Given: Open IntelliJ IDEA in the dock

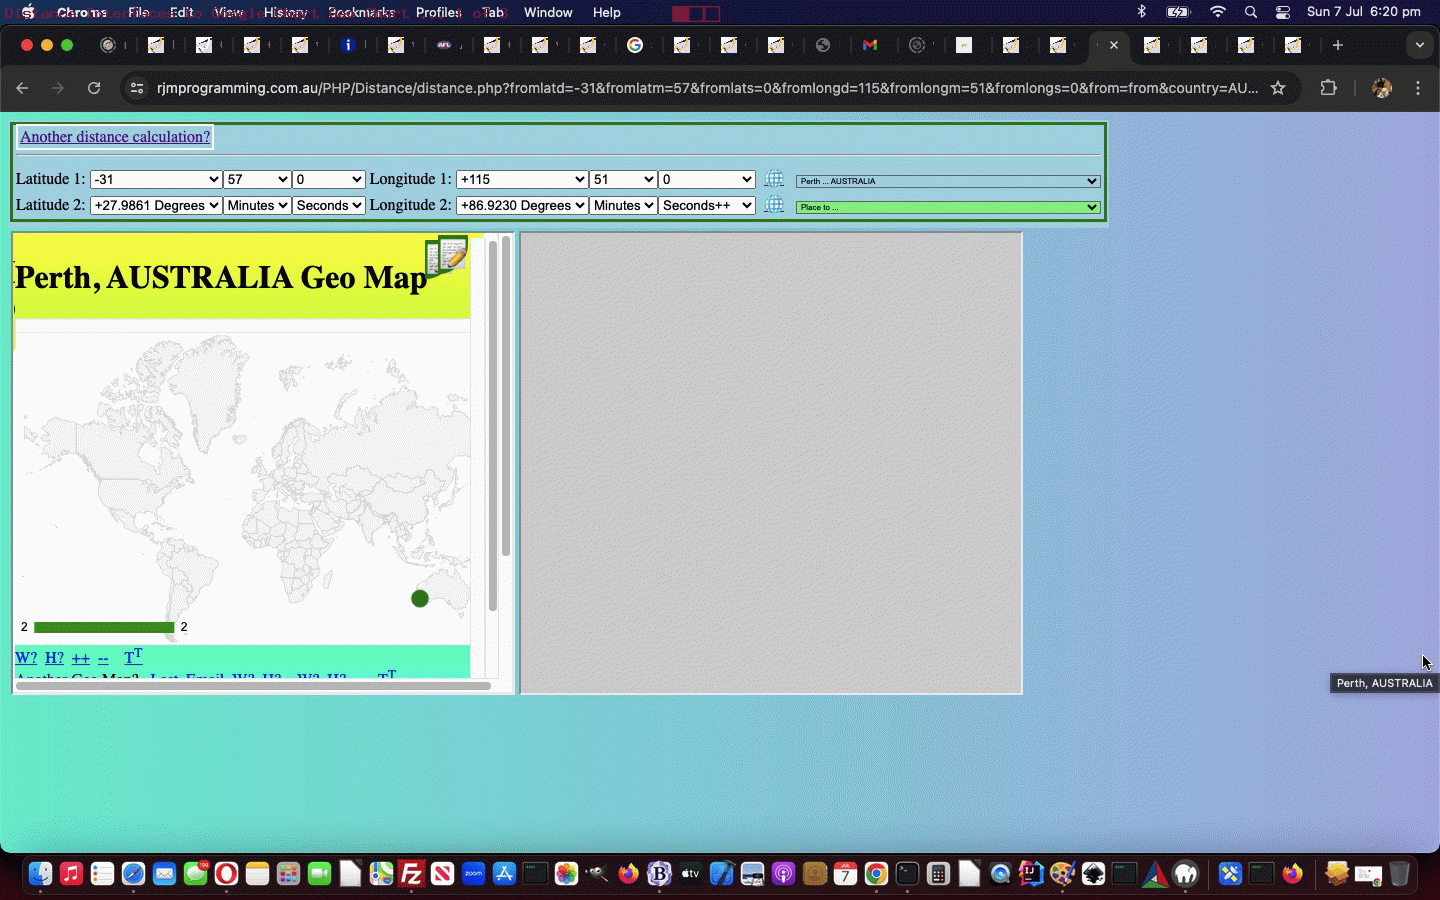Looking at the screenshot, I should coord(1031,873).
